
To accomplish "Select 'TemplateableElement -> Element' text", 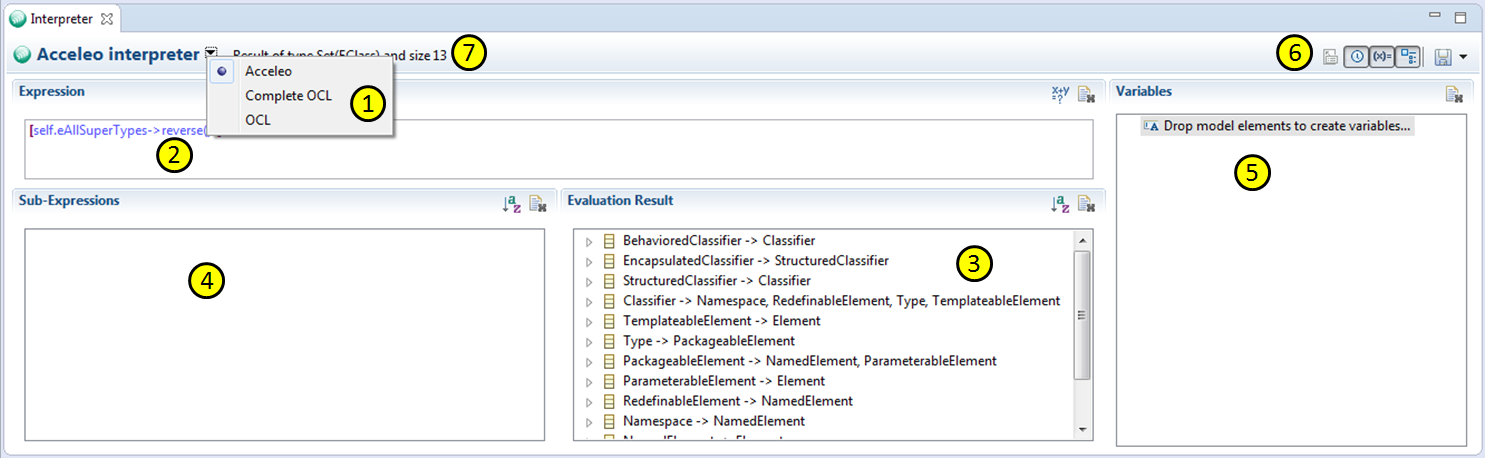I will (x=722, y=321).
